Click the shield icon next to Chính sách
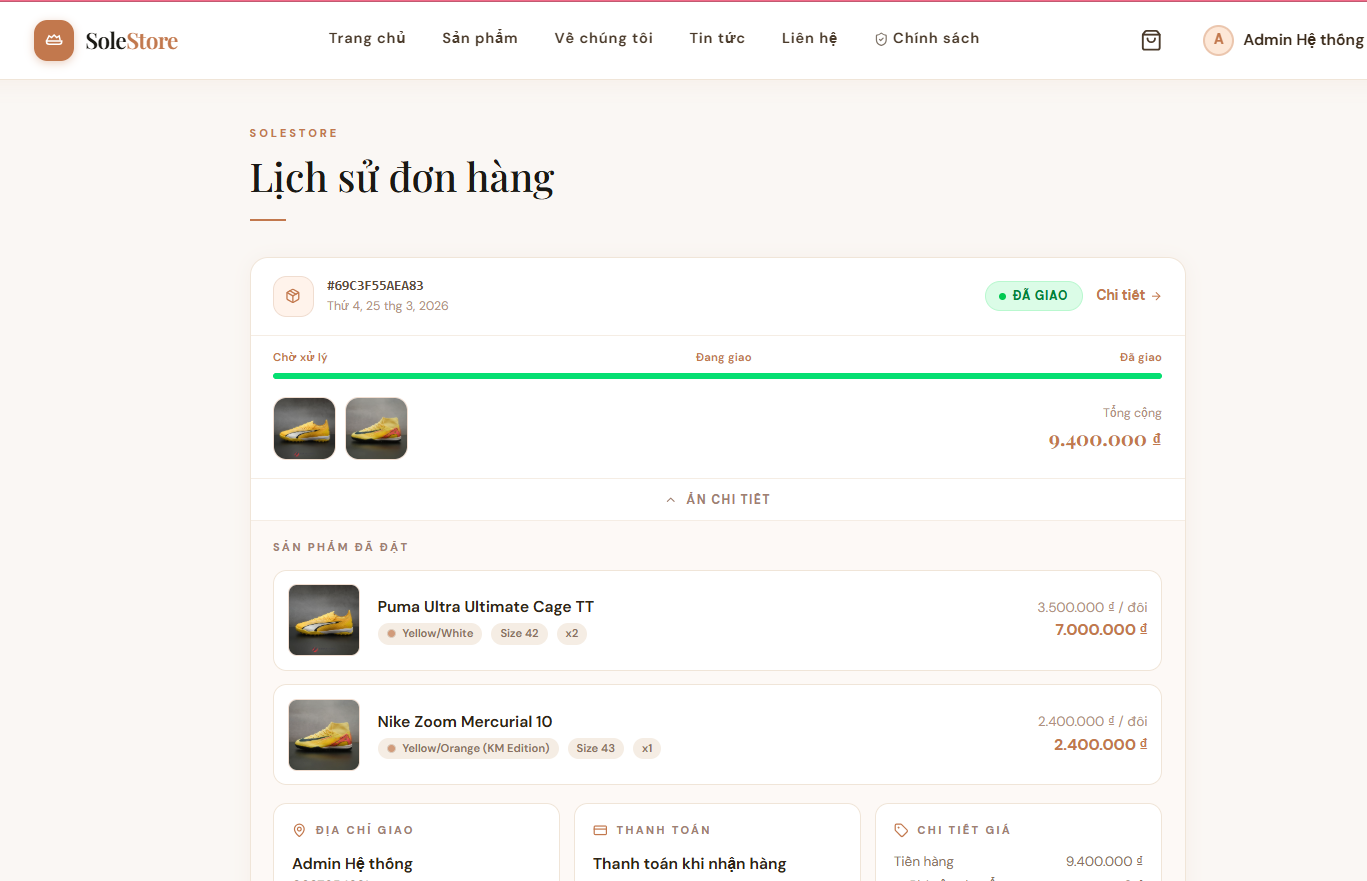The width and height of the screenshot is (1367, 881). click(x=881, y=39)
